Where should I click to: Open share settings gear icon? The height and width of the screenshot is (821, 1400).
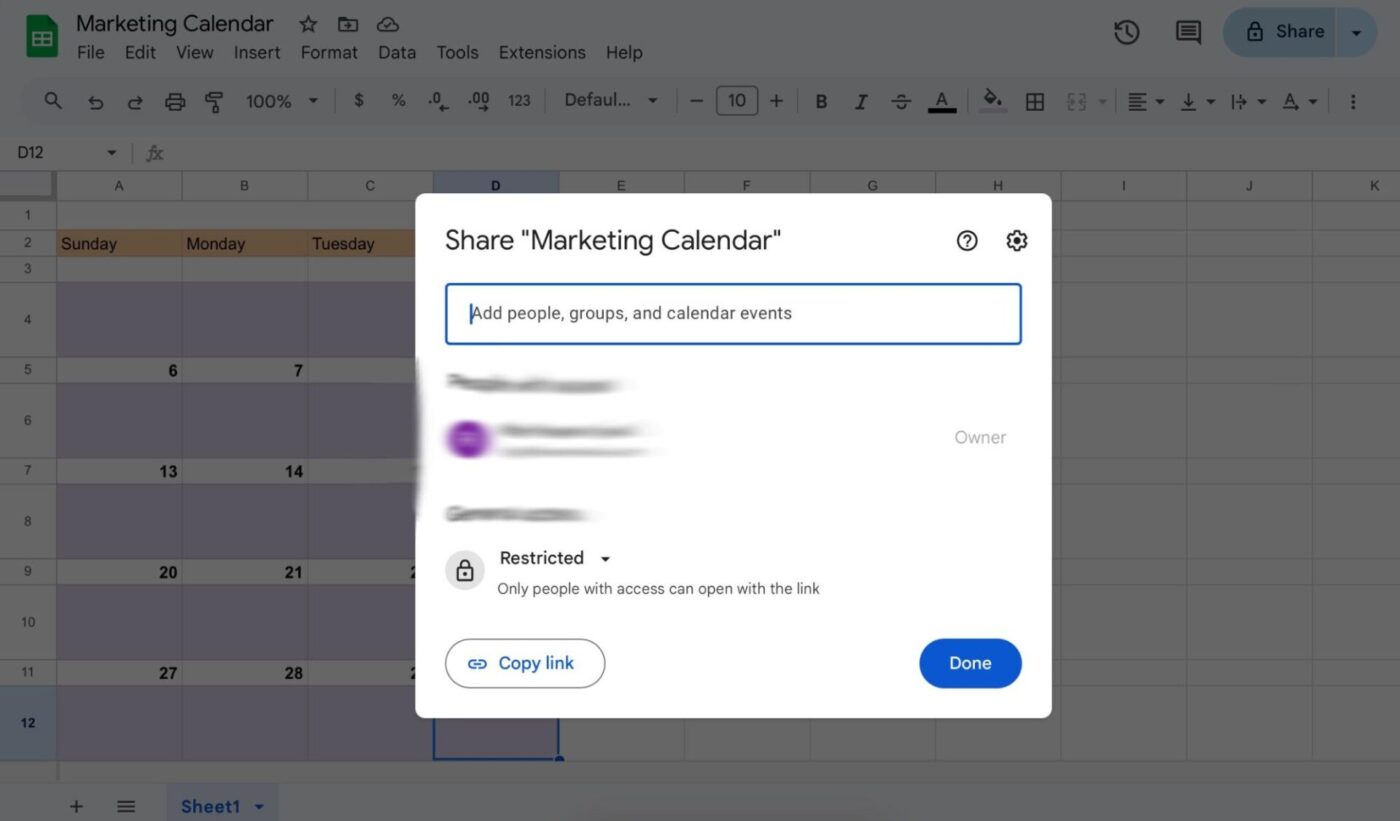tap(1016, 241)
